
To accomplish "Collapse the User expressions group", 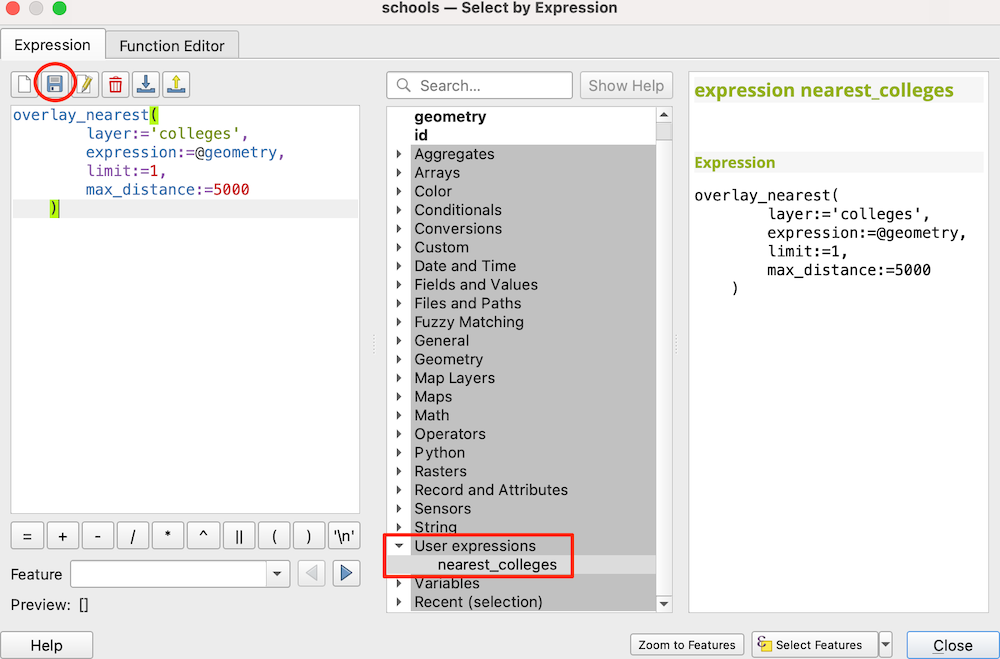I will [399, 545].
